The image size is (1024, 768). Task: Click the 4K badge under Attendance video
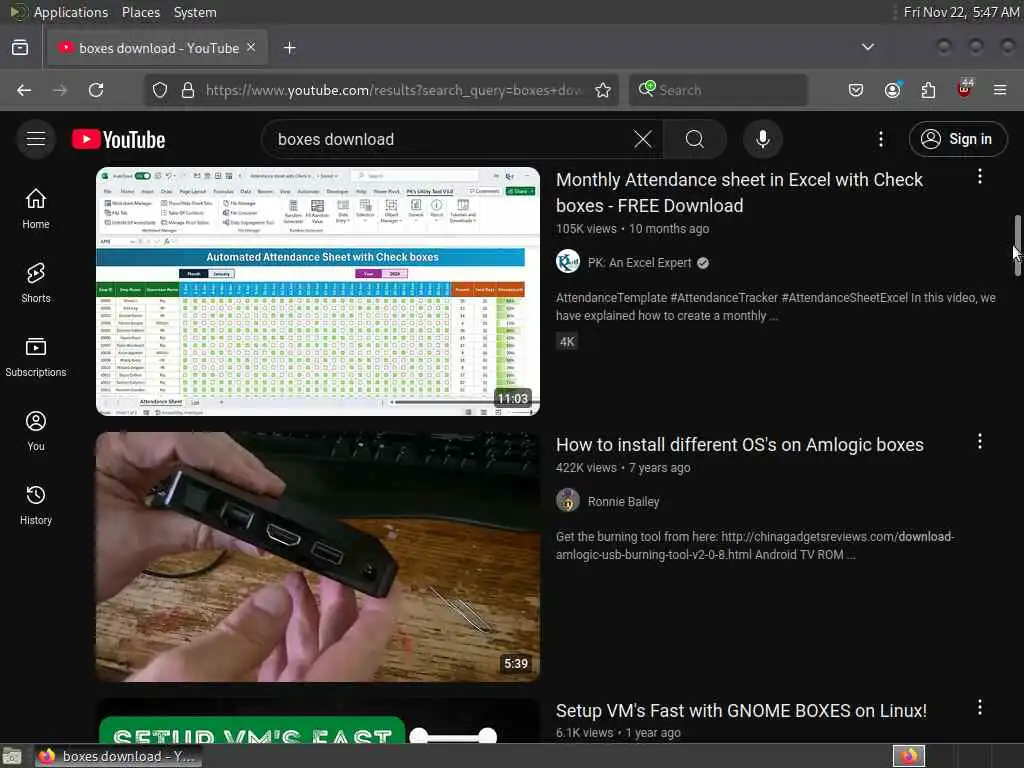point(567,342)
